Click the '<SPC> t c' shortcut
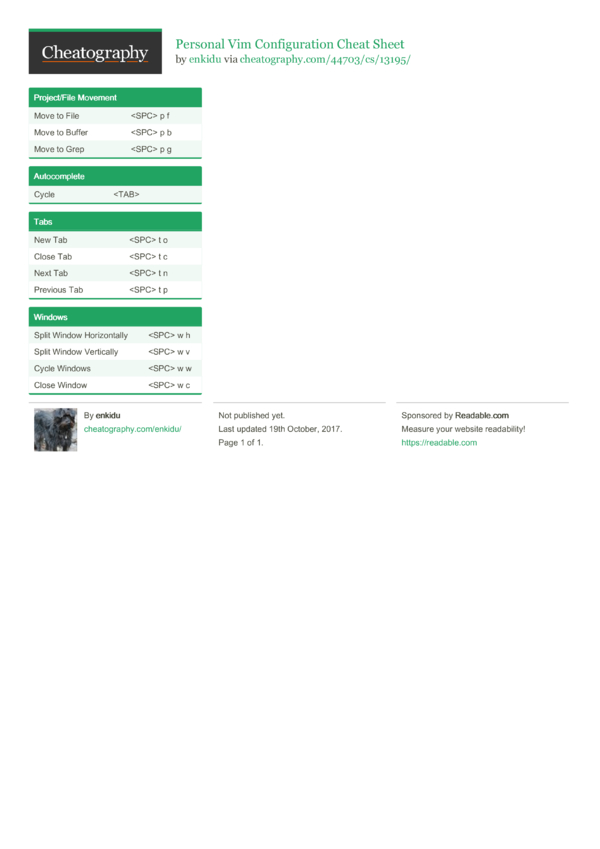This screenshot has width=600, height=849. point(148,257)
